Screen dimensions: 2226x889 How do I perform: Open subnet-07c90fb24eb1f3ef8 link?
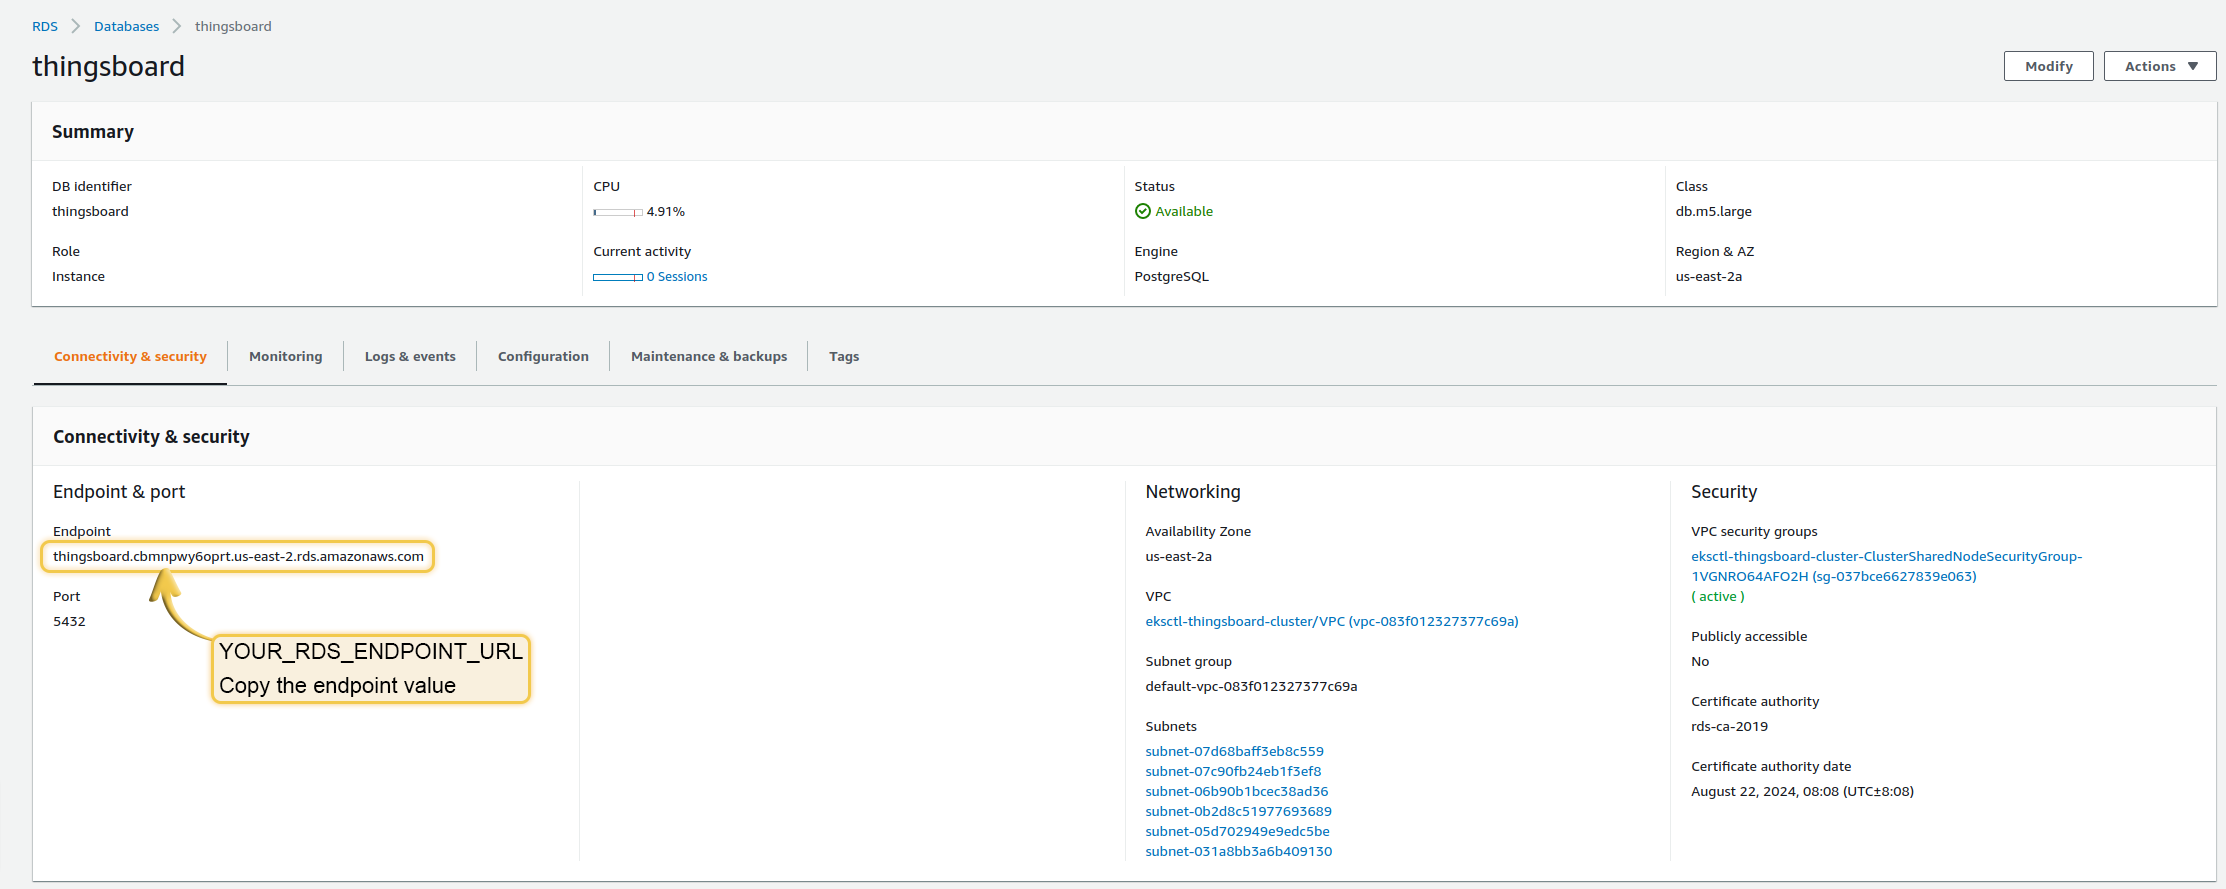pos(1233,771)
